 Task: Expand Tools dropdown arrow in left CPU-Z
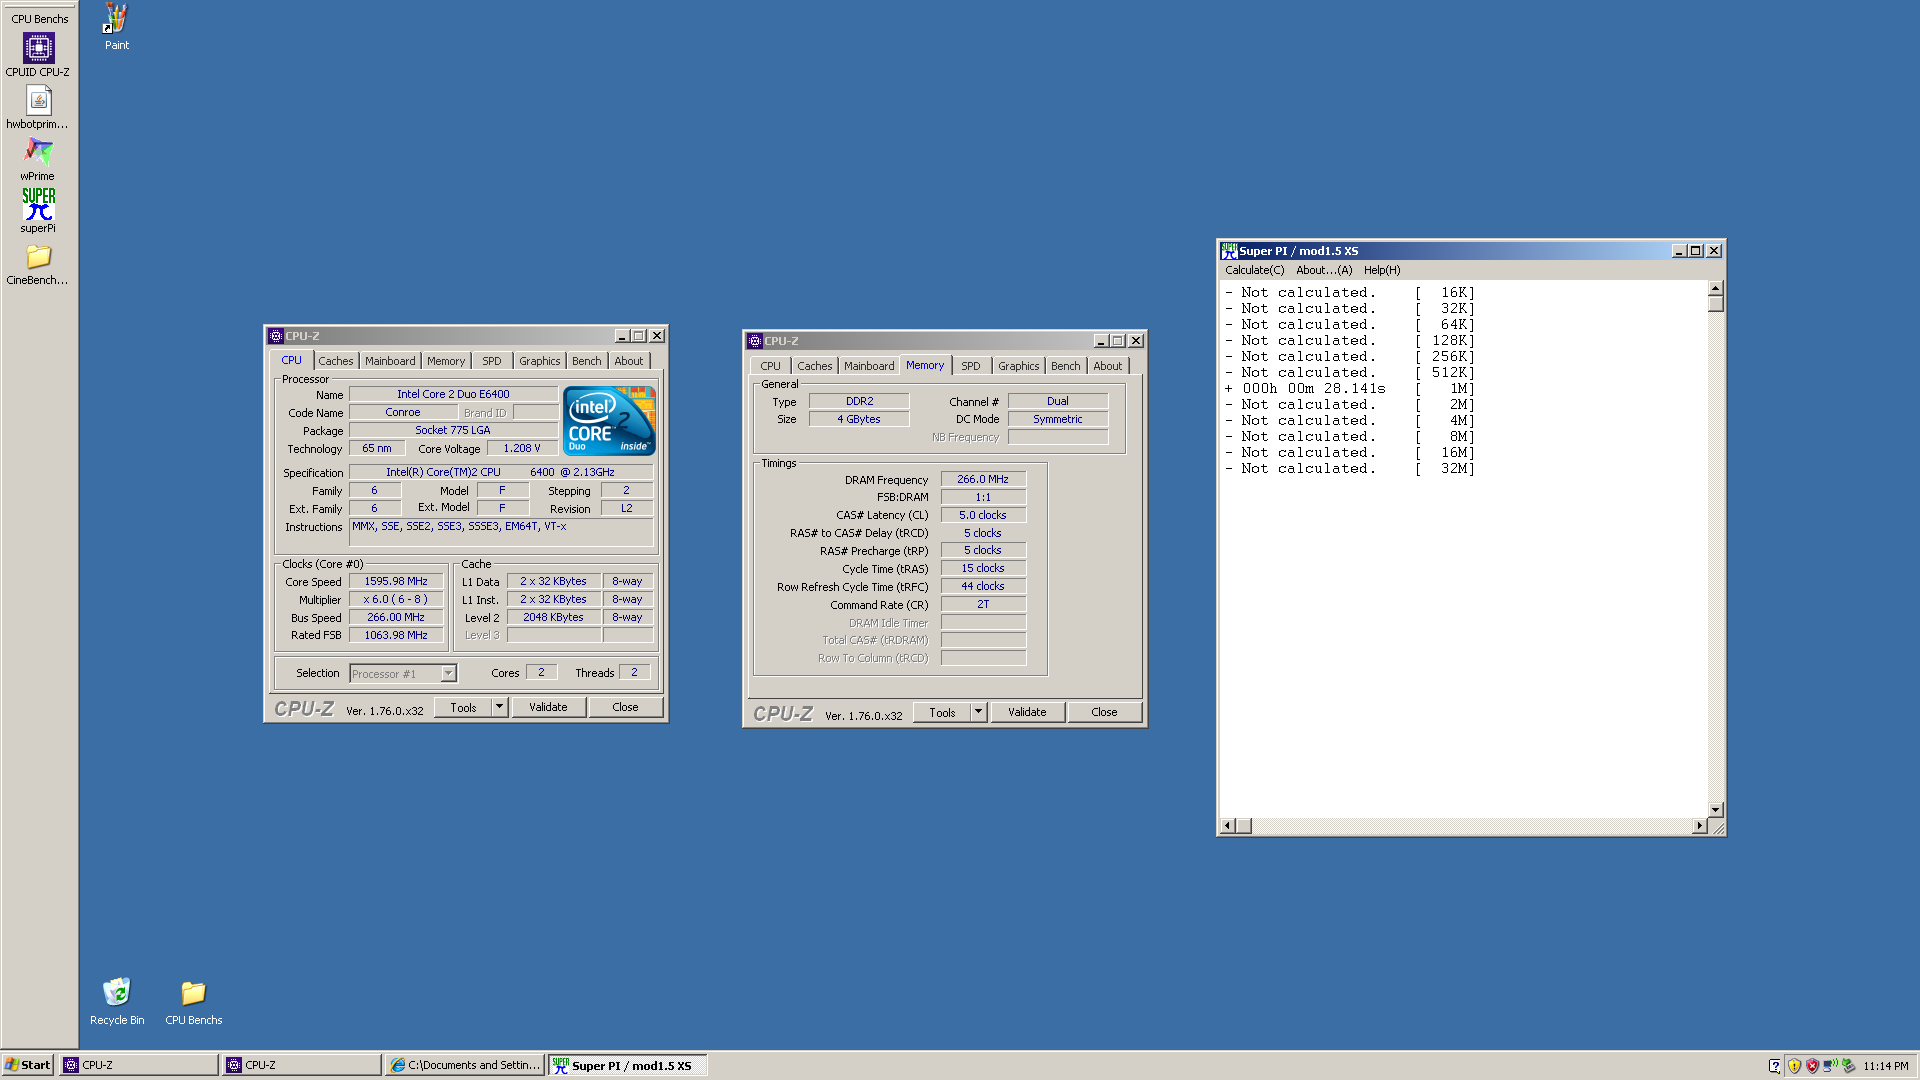pyautogui.click(x=500, y=707)
